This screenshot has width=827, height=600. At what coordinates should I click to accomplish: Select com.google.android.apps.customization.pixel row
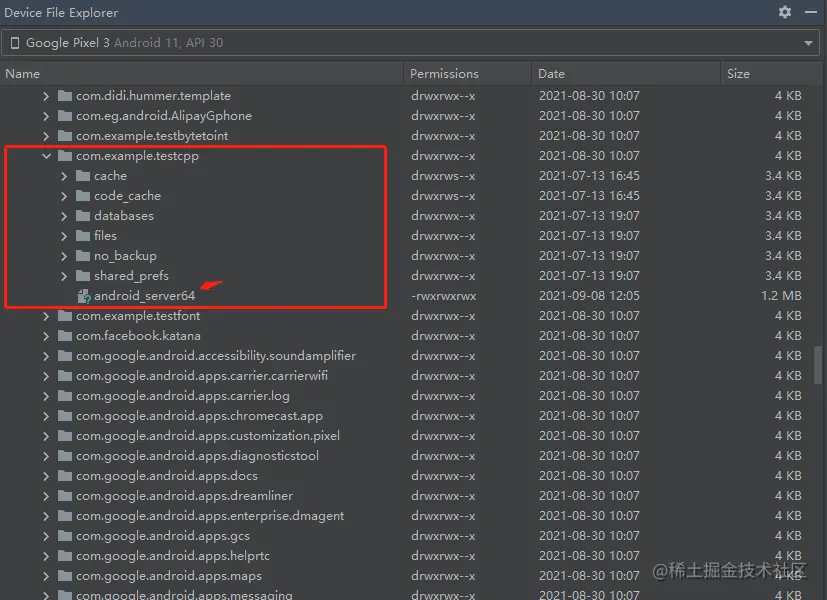click(411, 436)
